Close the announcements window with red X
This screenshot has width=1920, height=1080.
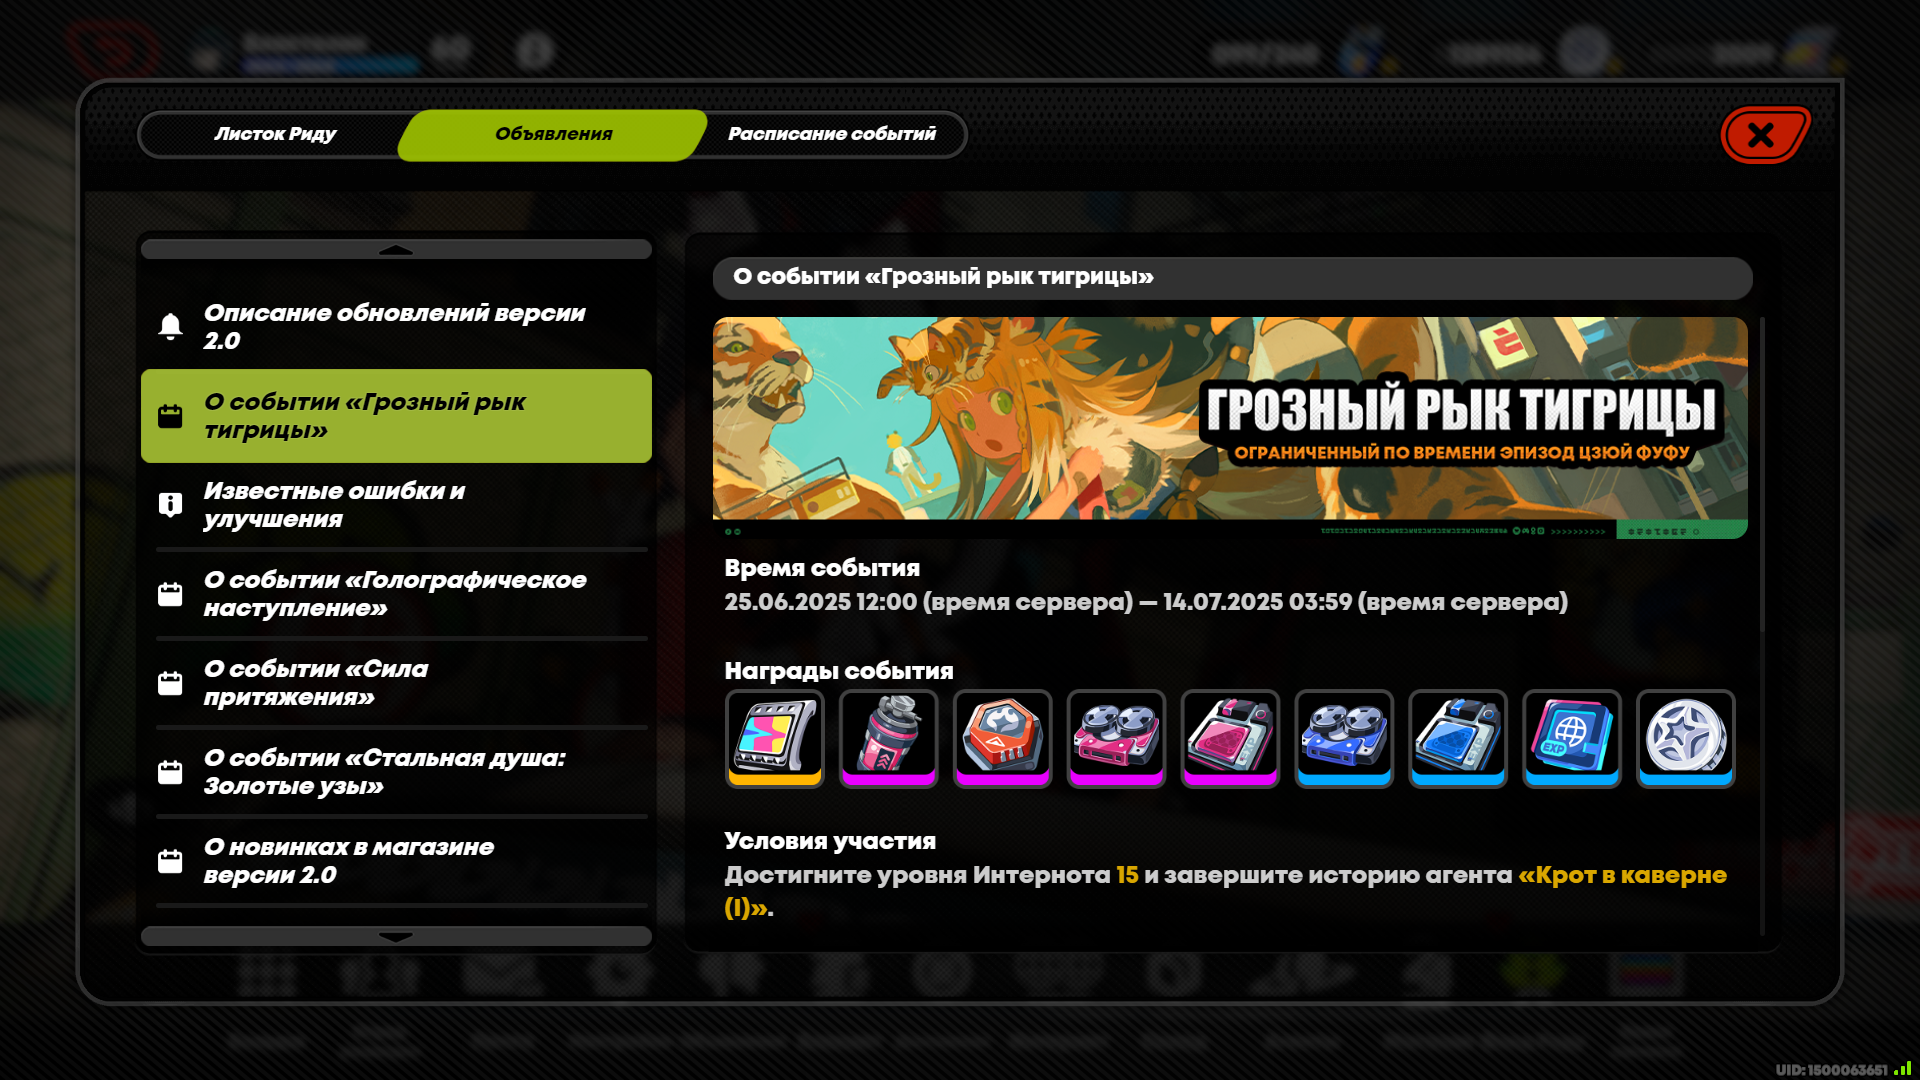click(x=1764, y=135)
